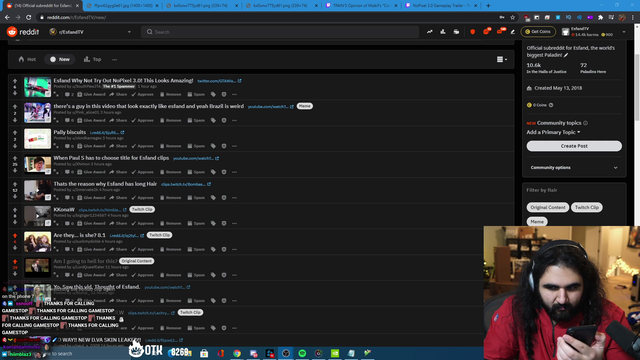640x360 pixels.
Task: Downvote the NoPixel 3.0 post
Action: (x=15, y=93)
